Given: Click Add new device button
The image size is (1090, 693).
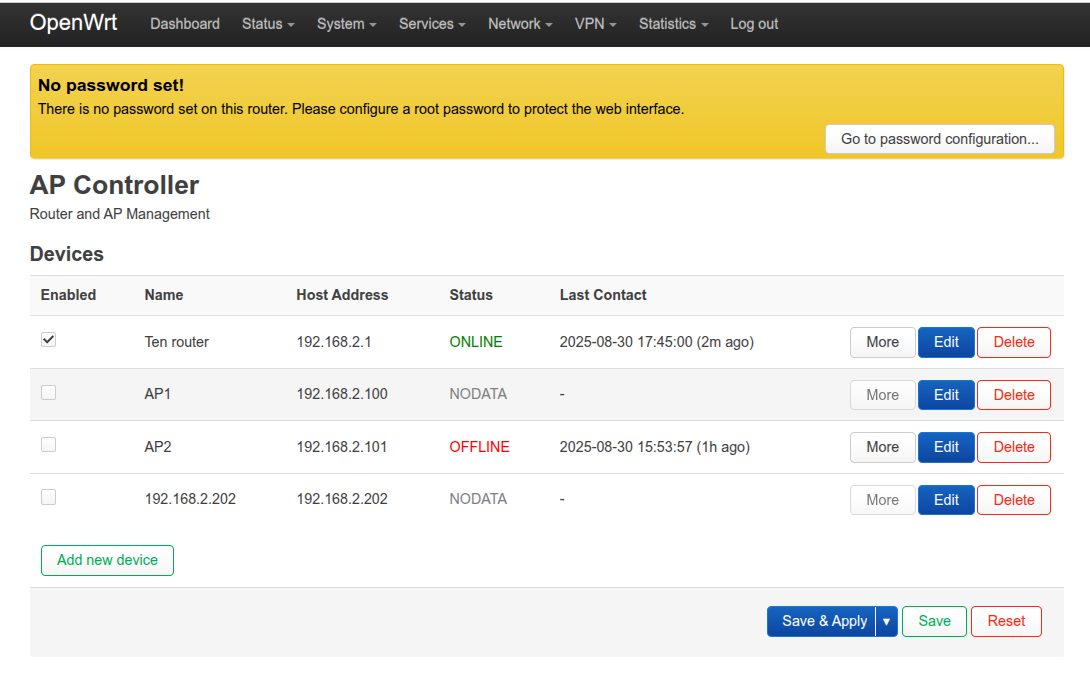Looking at the screenshot, I should click(x=107, y=560).
